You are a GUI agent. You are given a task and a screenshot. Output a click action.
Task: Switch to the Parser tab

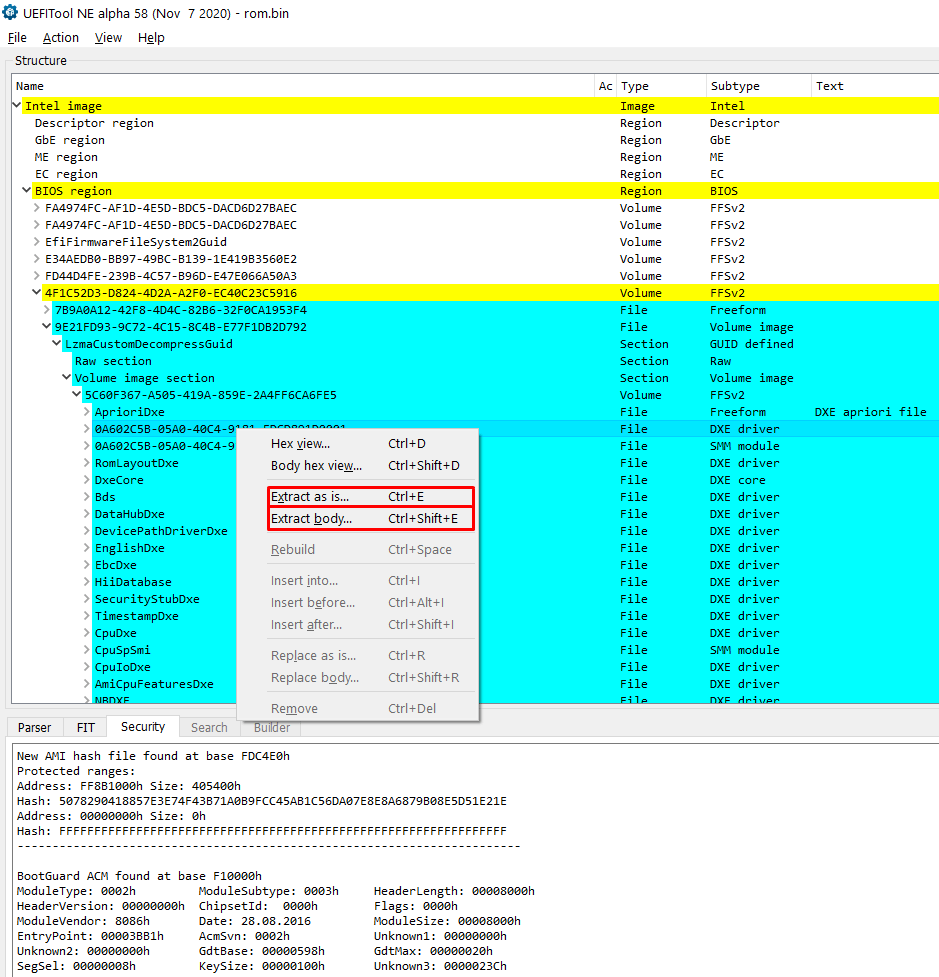(34, 727)
